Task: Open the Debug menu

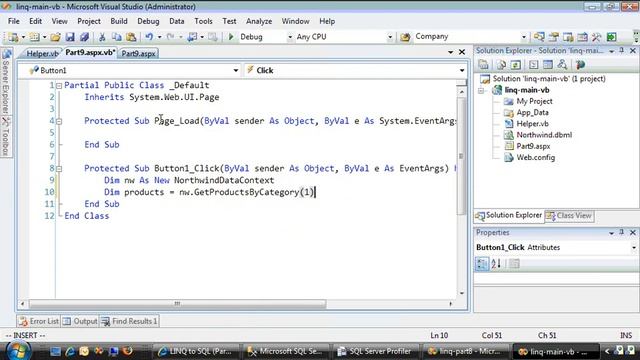Action: (x=148, y=21)
